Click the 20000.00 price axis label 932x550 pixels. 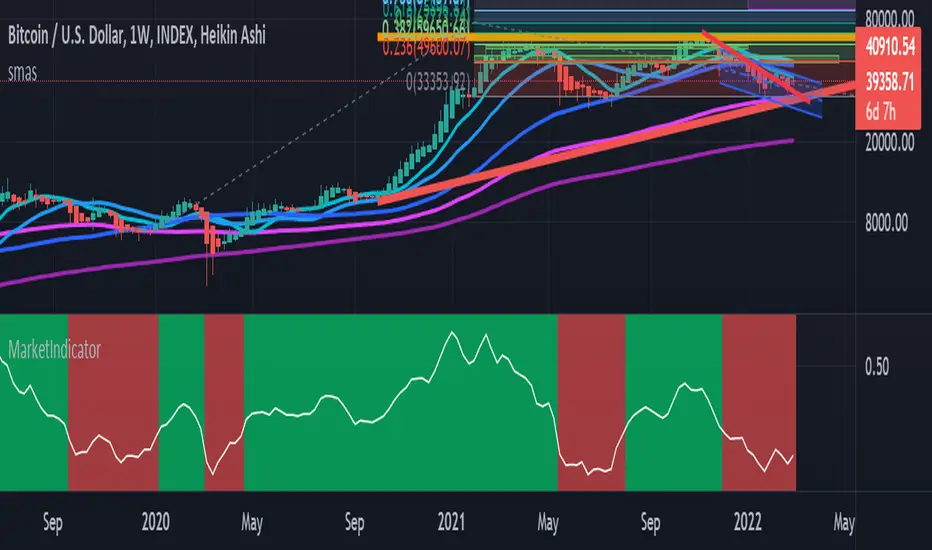click(x=889, y=142)
